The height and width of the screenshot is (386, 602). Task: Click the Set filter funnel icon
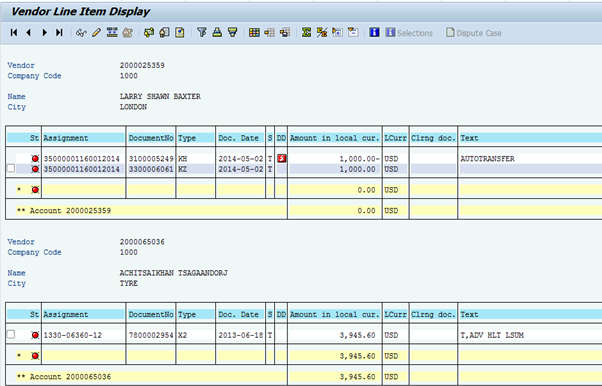click(202, 33)
